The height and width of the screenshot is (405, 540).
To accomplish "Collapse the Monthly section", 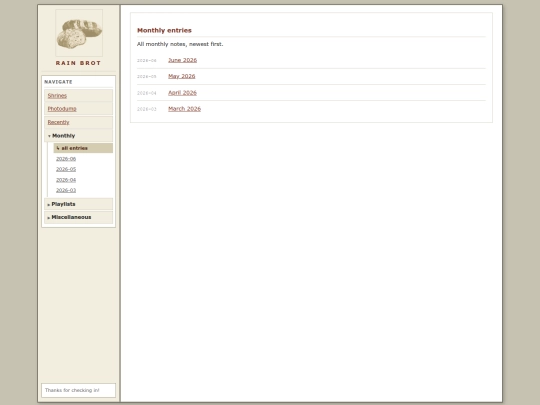I will (x=79, y=136).
